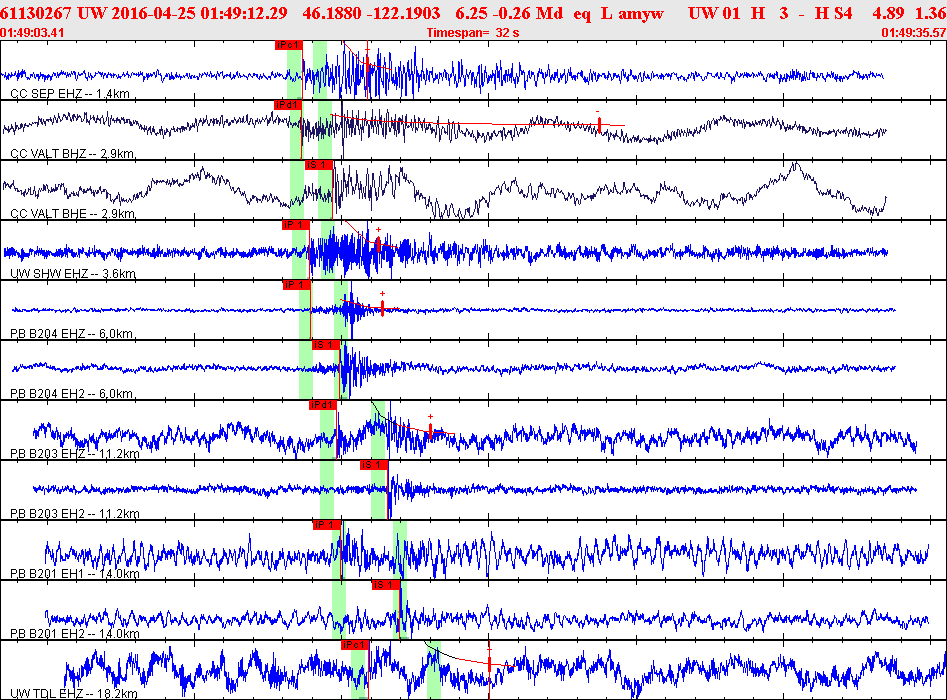Click the event ID 61130267 in header
This screenshot has width=947, height=700.
pyautogui.click(x=36, y=13)
